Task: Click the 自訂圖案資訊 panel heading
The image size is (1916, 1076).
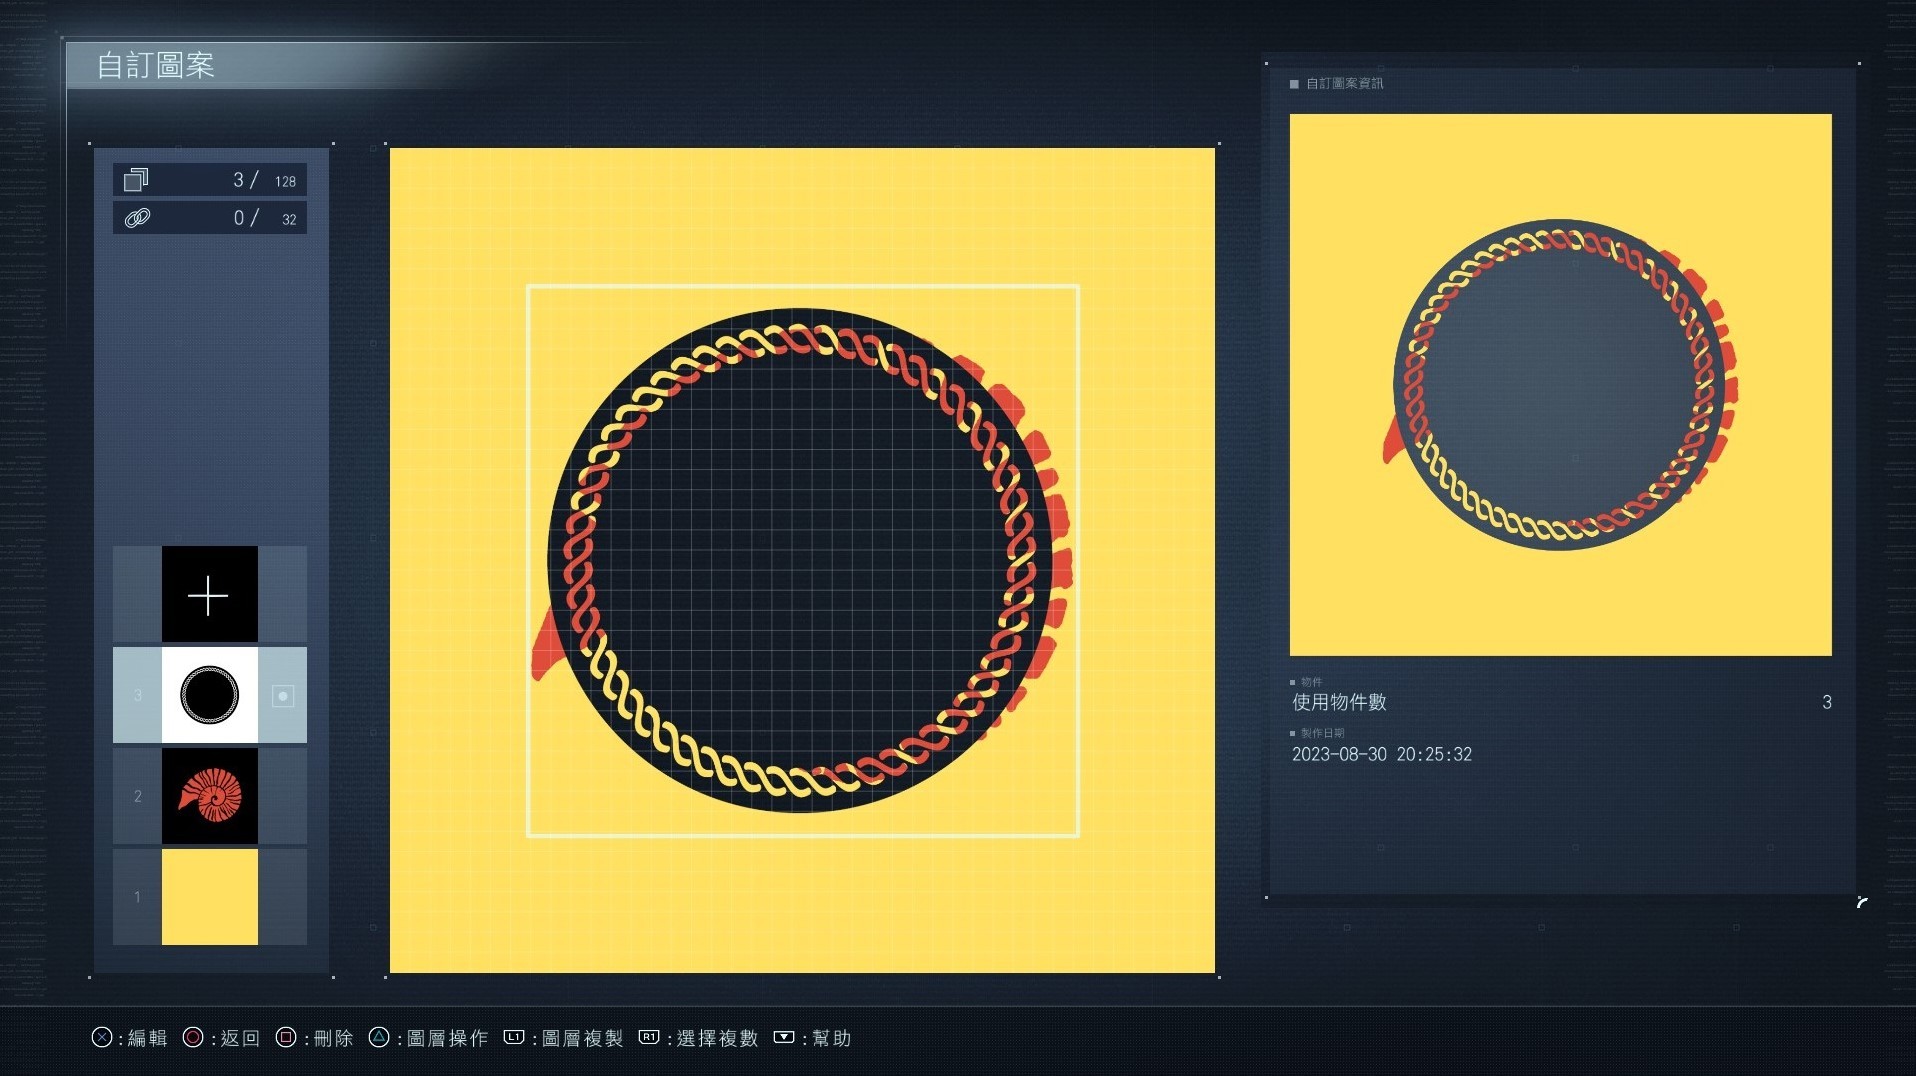Action: coord(1344,83)
